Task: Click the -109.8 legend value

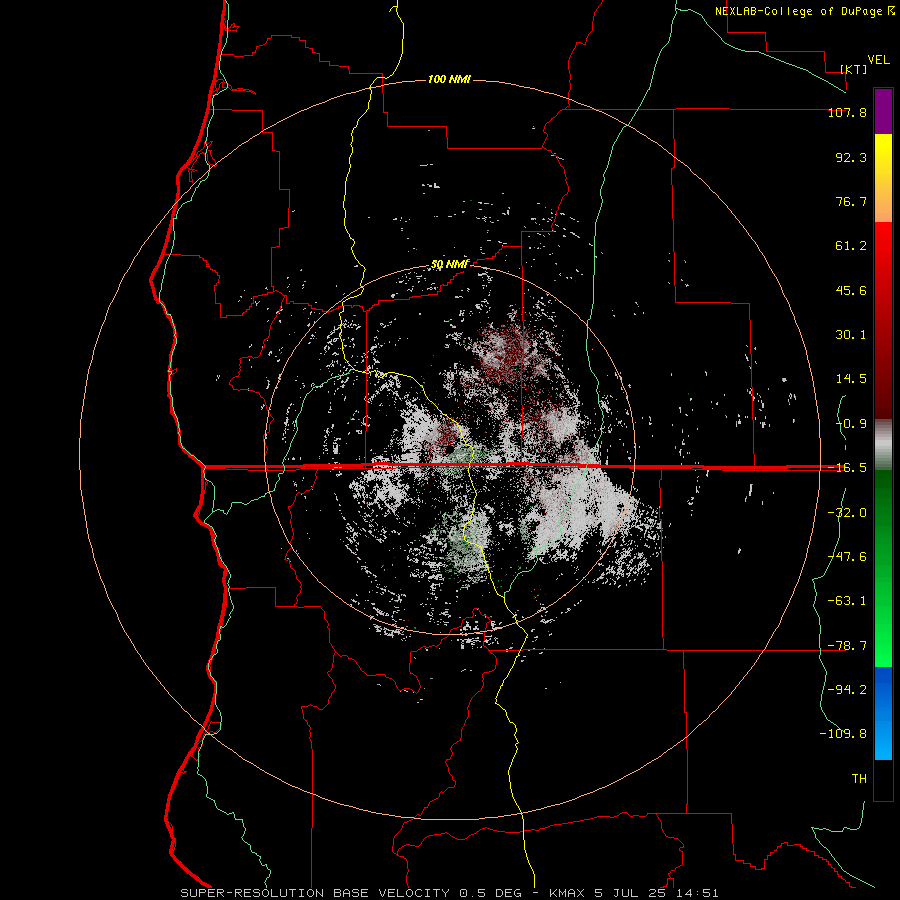Action: (843, 734)
